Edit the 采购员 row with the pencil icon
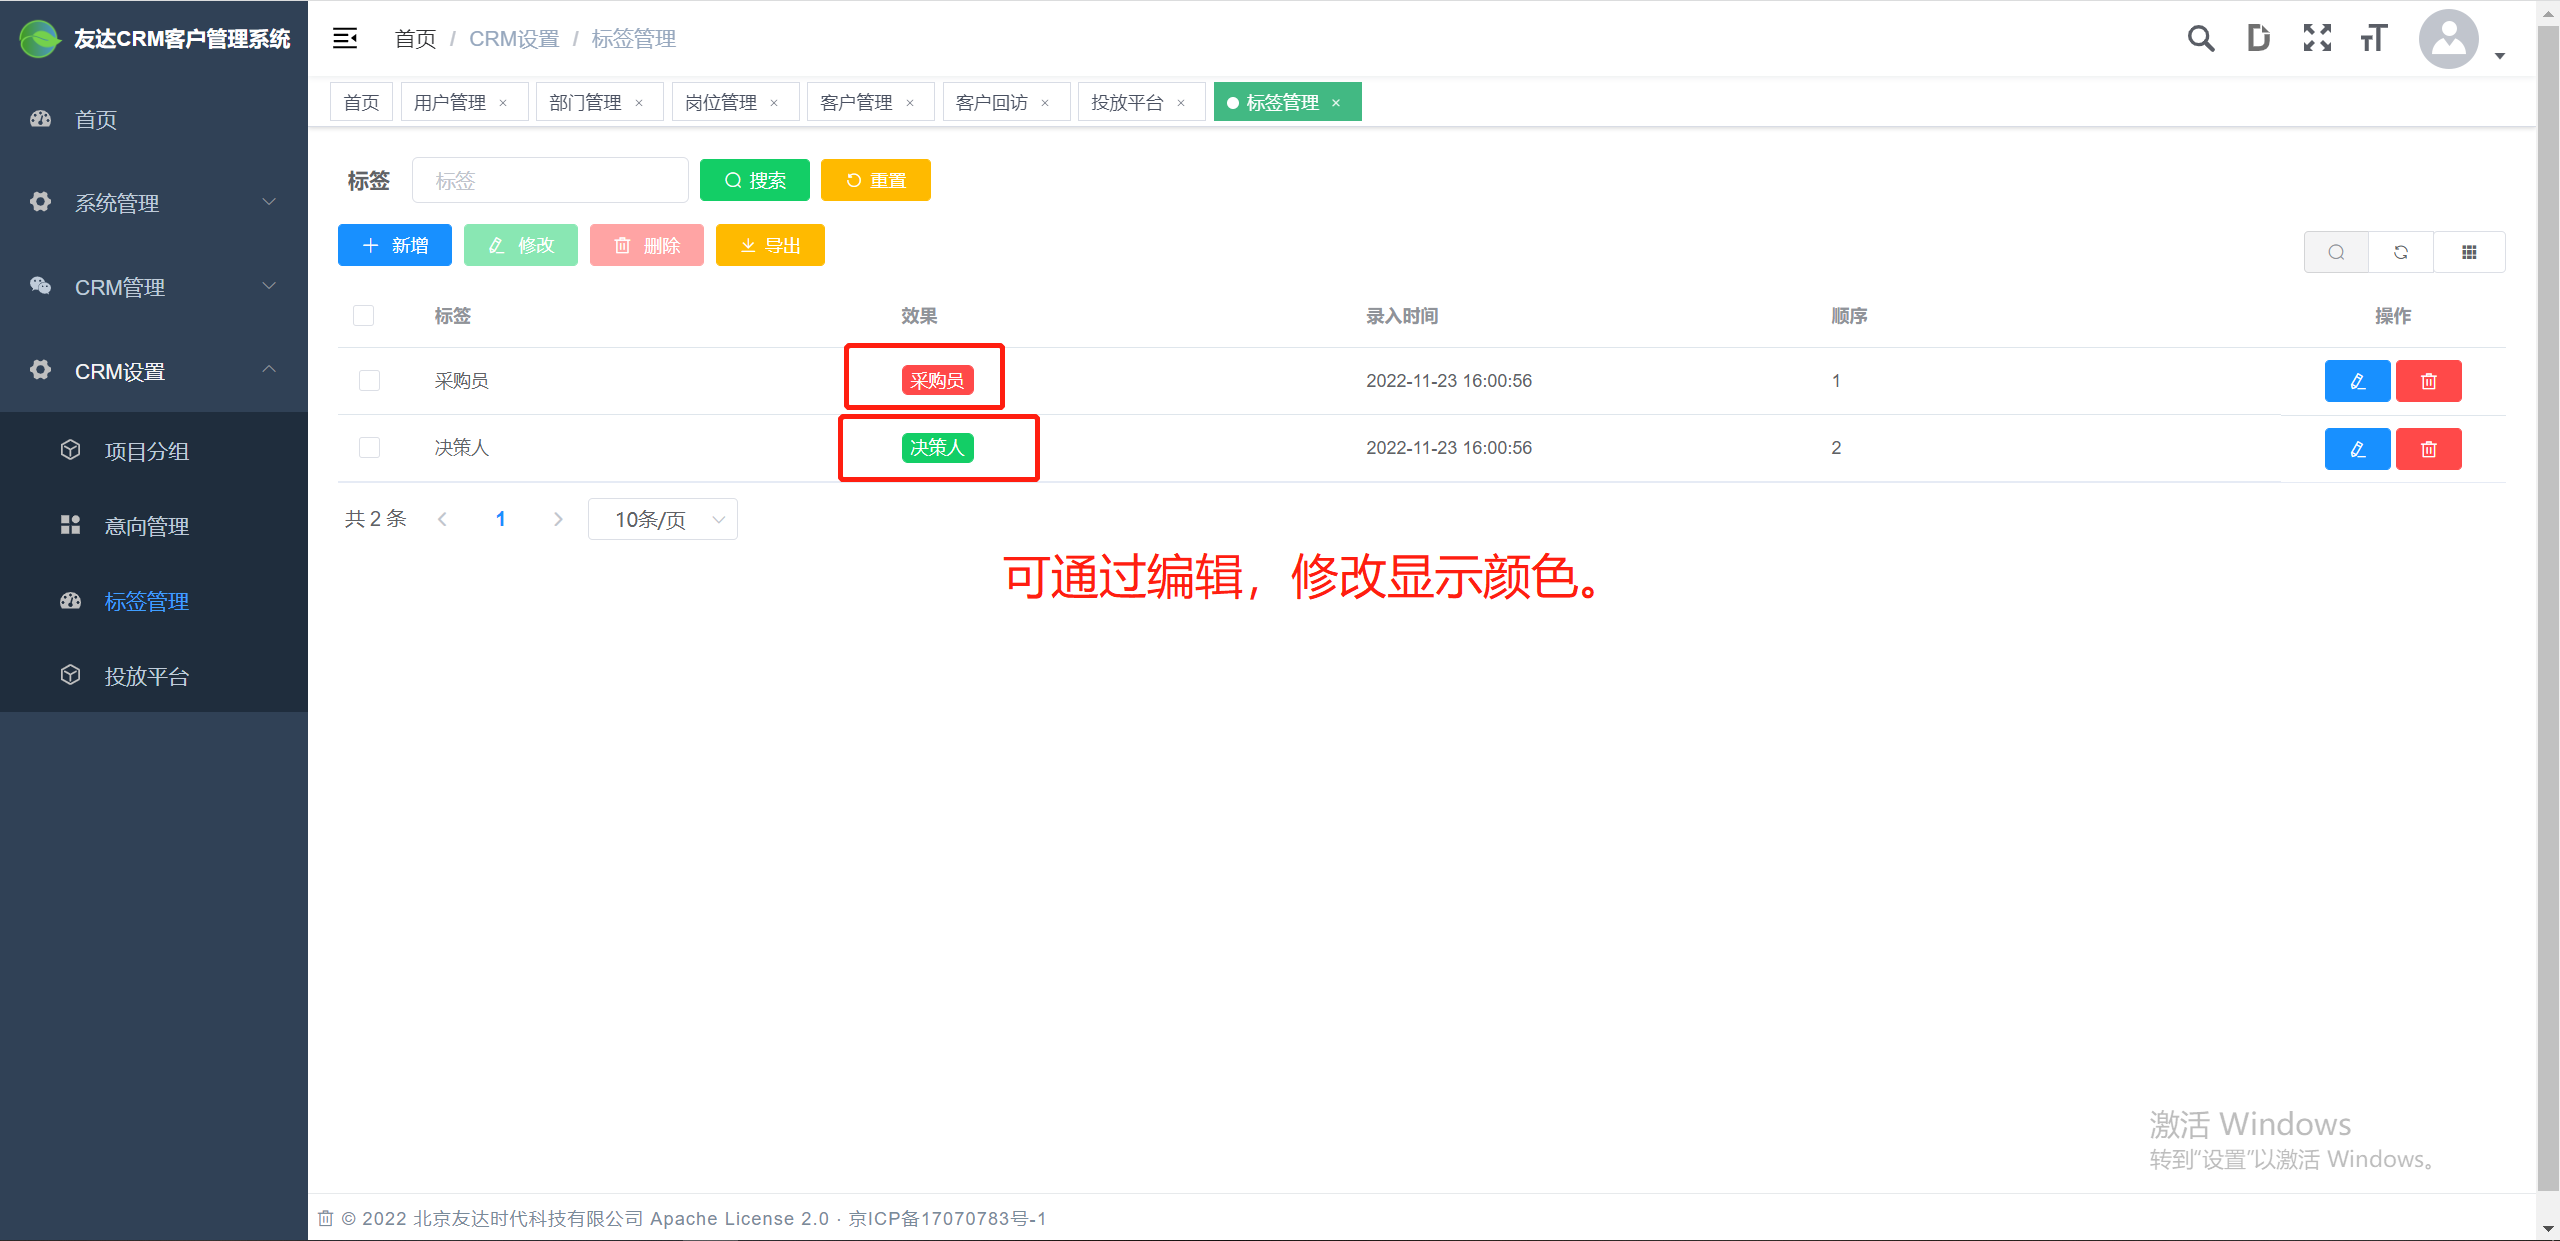2560x1241 pixels. (x=2357, y=381)
